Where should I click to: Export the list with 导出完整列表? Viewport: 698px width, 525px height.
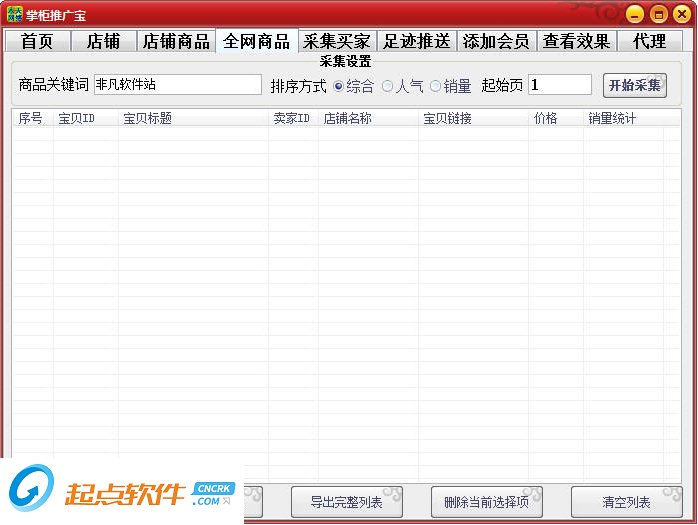(347, 502)
